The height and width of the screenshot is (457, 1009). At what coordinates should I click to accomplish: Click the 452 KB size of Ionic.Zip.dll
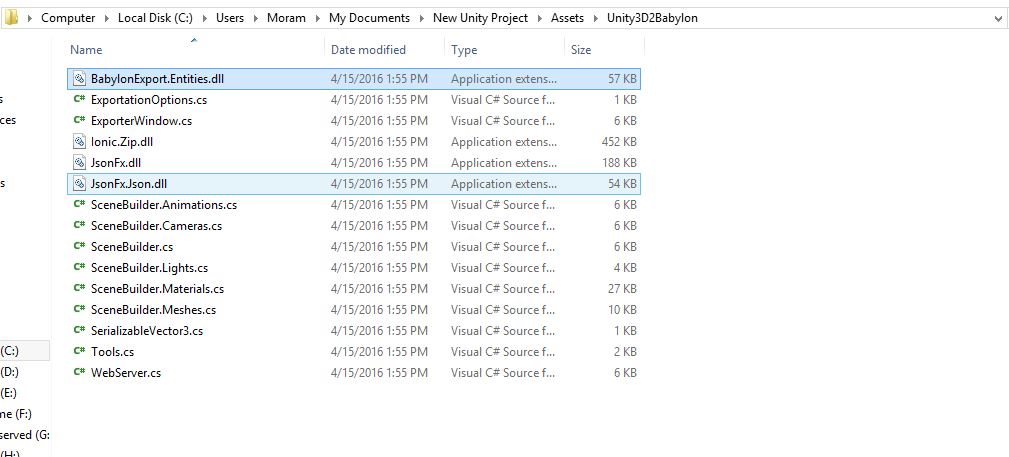pyautogui.click(x=618, y=142)
